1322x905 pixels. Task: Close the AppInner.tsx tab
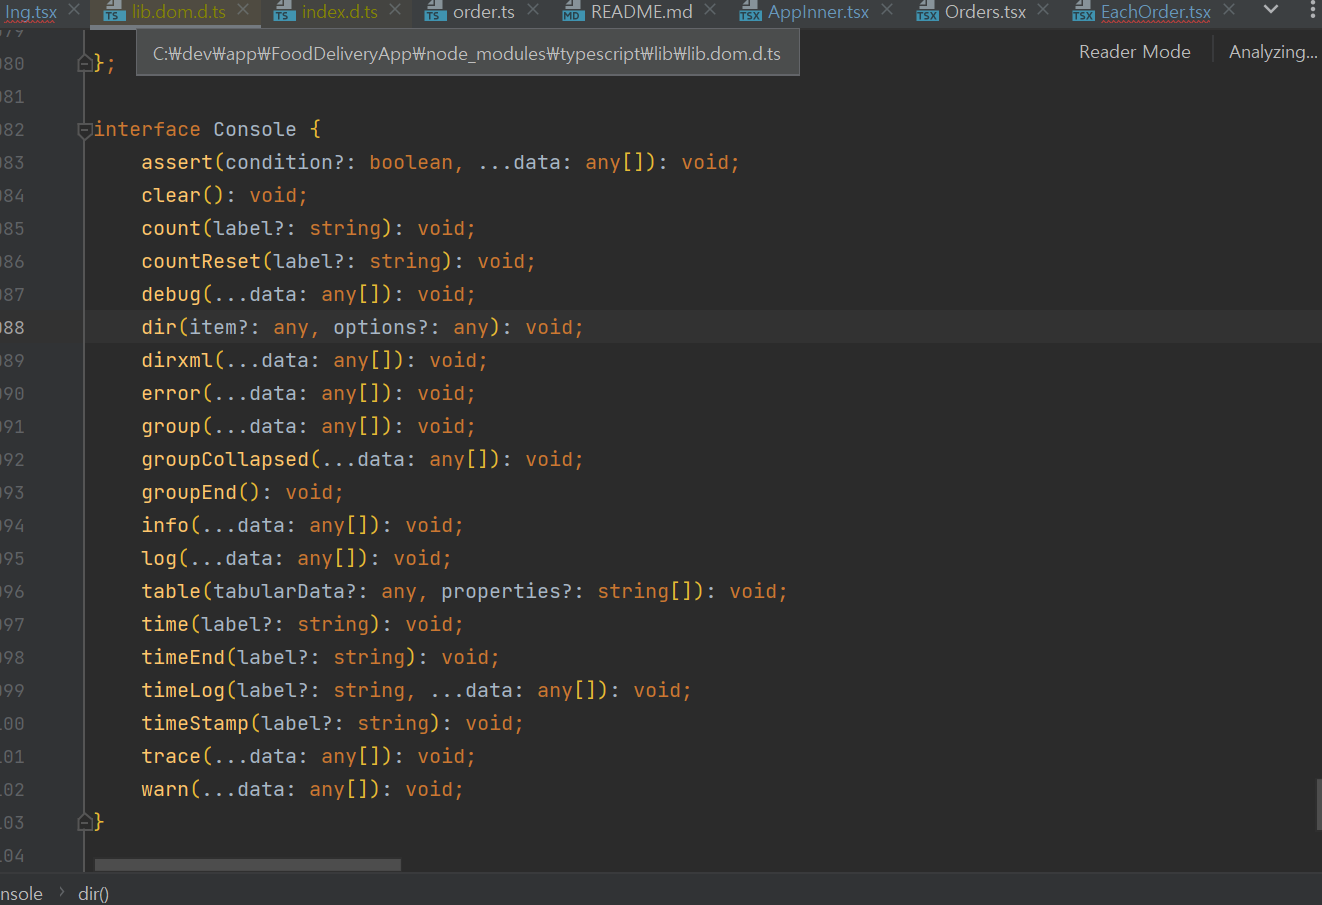(887, 10)
